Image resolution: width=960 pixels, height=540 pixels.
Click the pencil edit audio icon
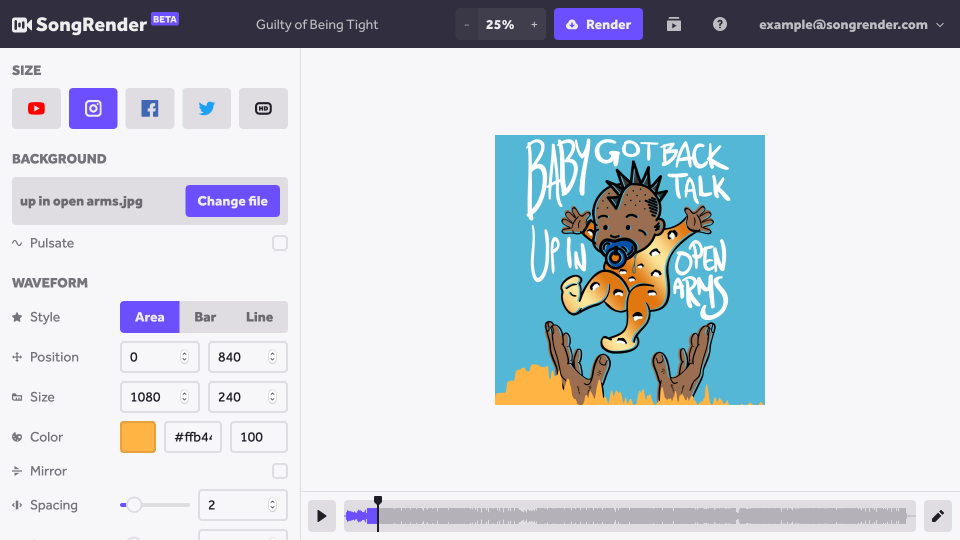[937, 516]
